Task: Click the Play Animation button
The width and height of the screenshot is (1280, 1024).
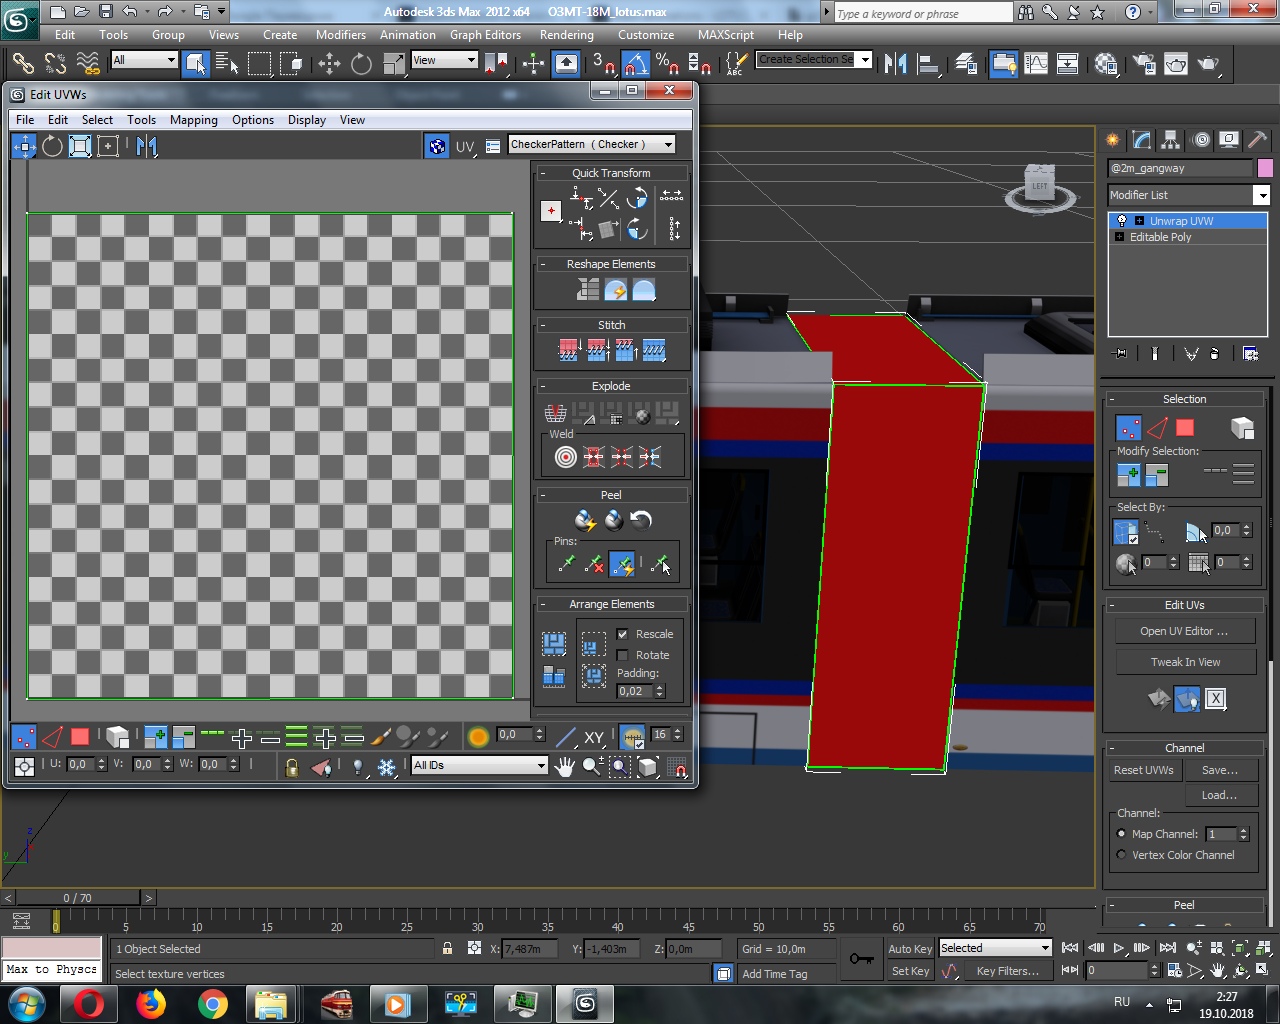Action: coord(1118,948)
